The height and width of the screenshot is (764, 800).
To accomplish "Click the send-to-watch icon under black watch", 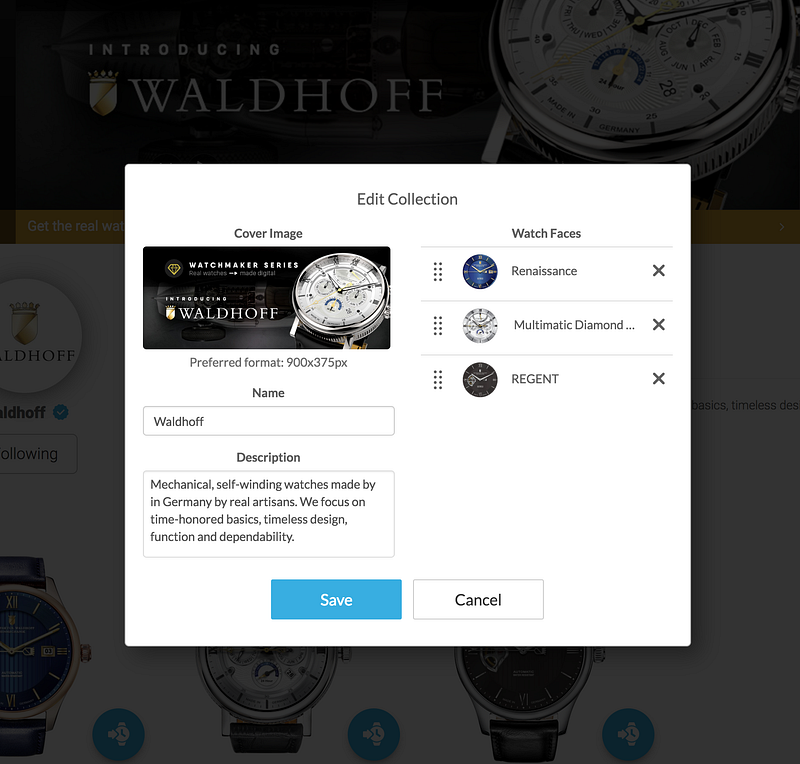I will pos(628,734).
